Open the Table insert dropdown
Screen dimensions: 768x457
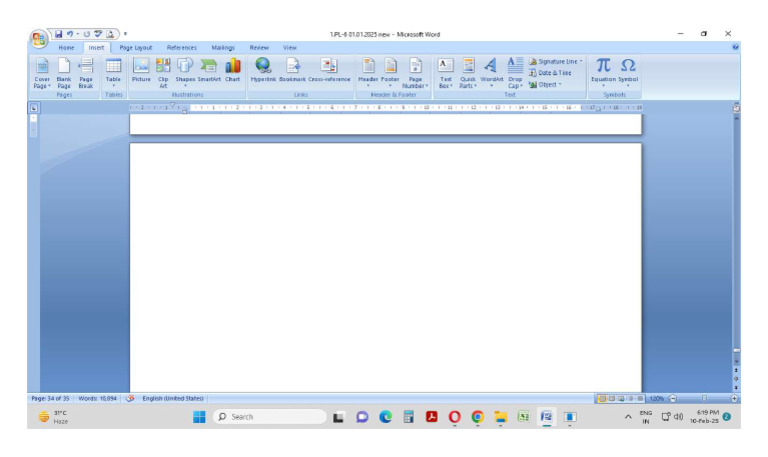(x=113, y=73)
